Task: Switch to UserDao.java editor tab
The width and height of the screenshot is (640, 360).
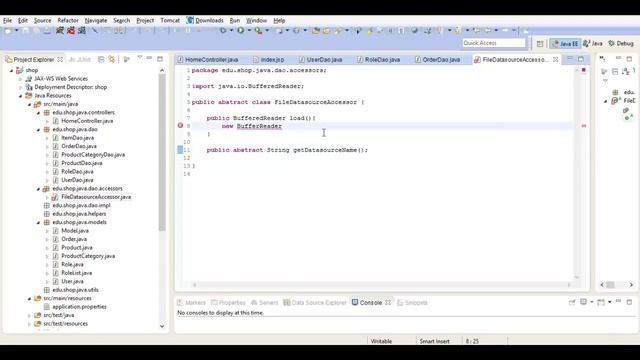Action: [320, 60]
